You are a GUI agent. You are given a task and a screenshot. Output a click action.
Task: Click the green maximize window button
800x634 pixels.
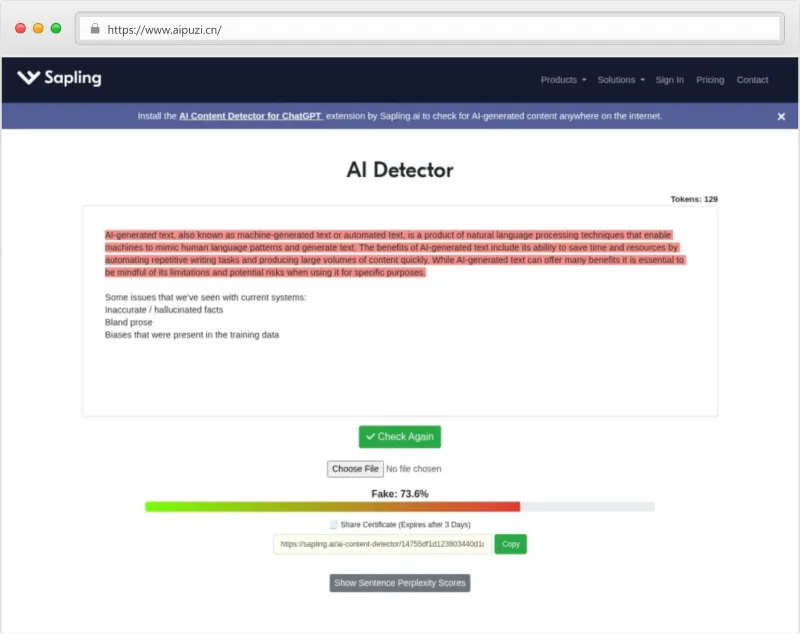(x=56, y=28)
